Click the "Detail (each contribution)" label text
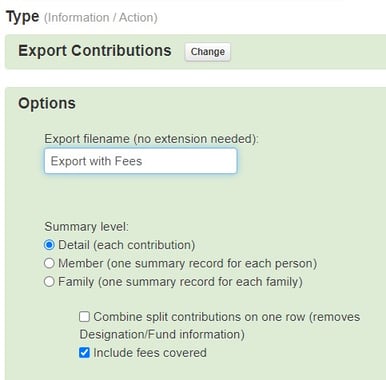 coord(127,245)
